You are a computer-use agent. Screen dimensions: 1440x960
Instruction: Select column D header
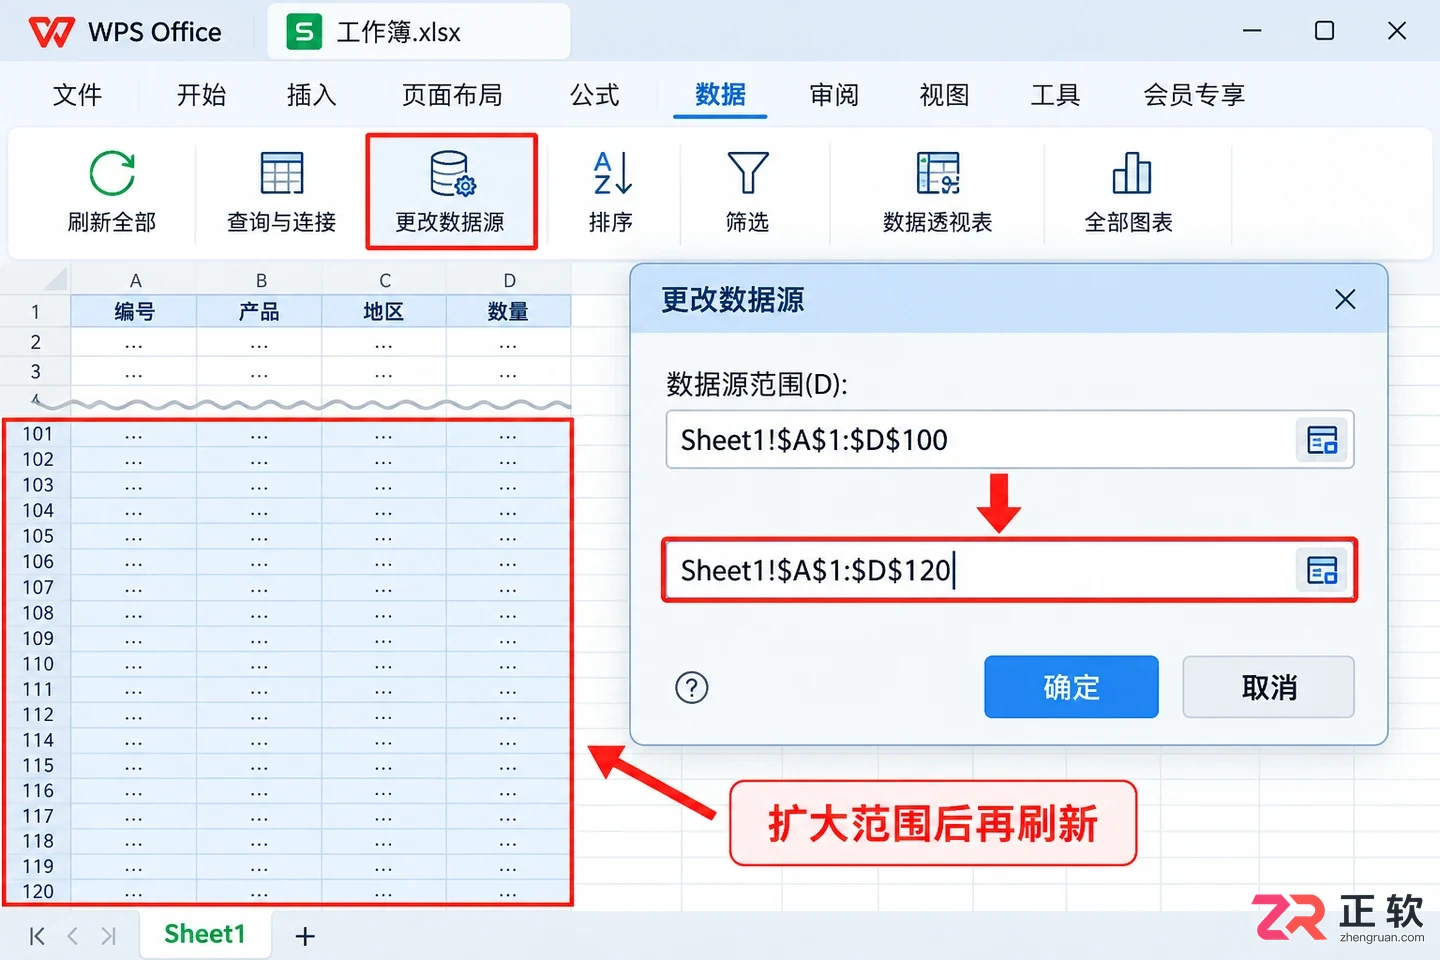(509, 280)
